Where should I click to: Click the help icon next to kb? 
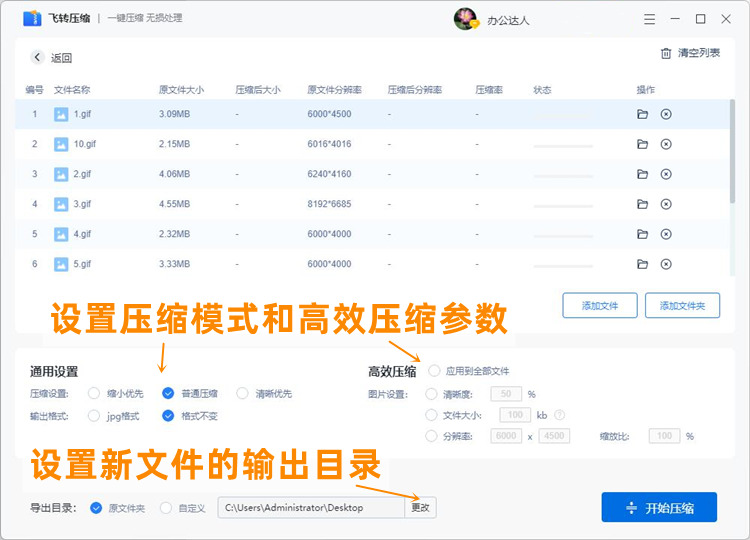click(x=559, y=415)
